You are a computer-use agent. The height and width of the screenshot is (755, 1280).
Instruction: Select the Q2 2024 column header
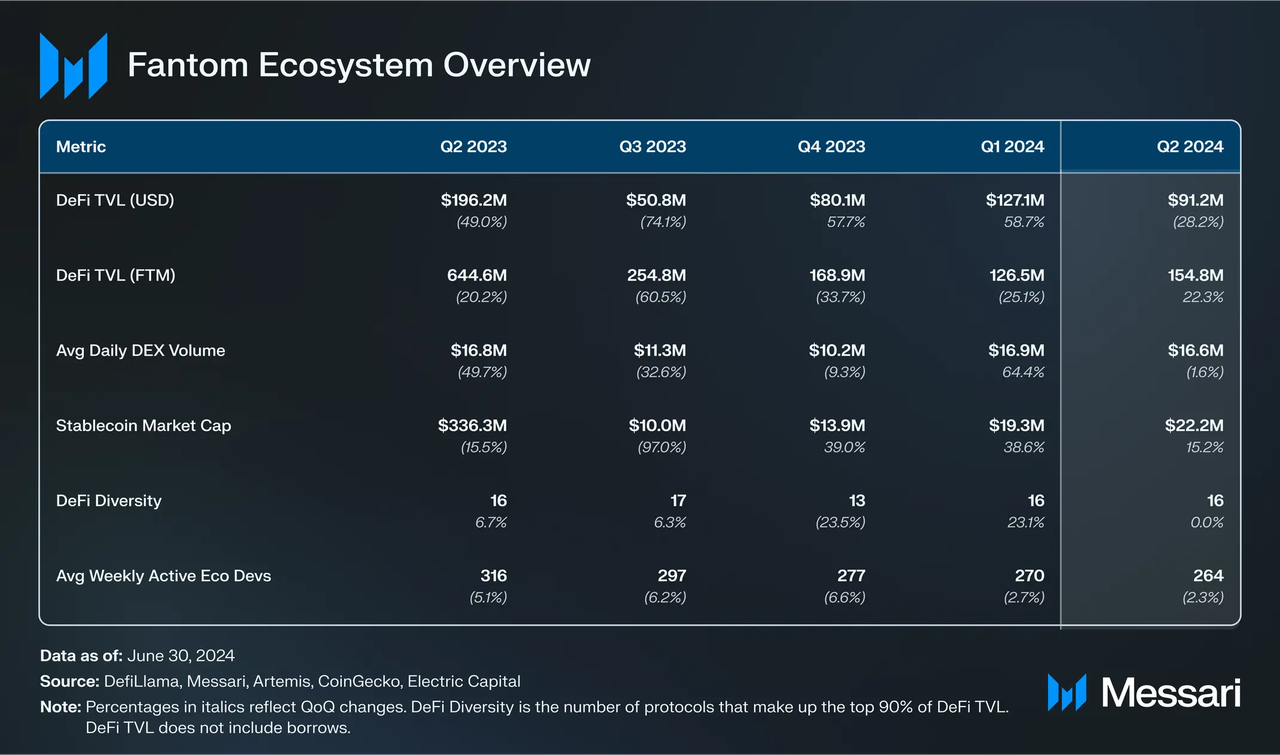(1189, 146)
